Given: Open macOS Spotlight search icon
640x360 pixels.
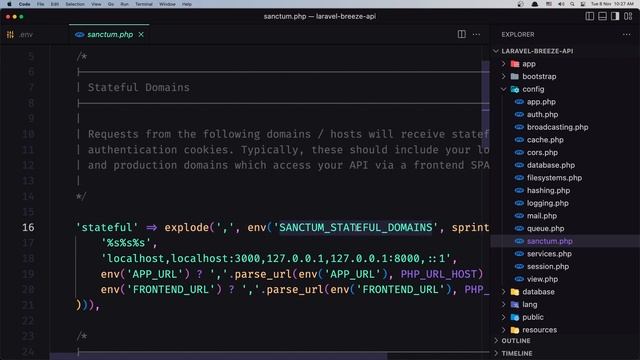Looking at the screenshot, I should coord(572,4).
